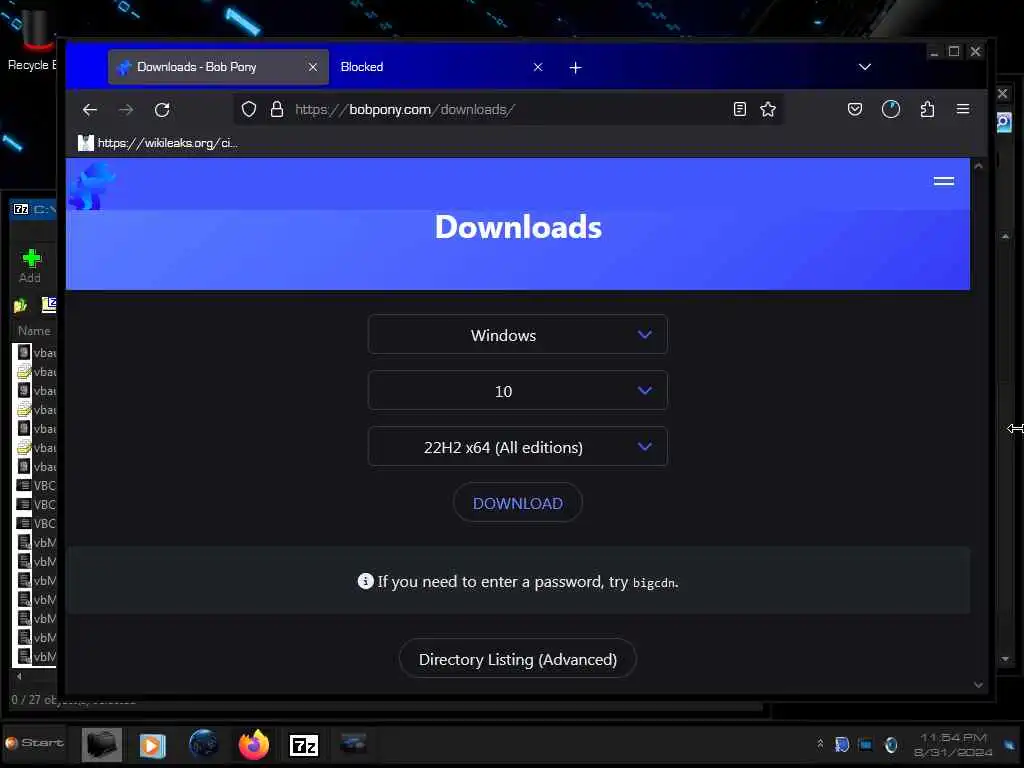The width and height of the screenshot is (1024, 768).
Task: Open new tab with plus button
Action: [575, 67]
